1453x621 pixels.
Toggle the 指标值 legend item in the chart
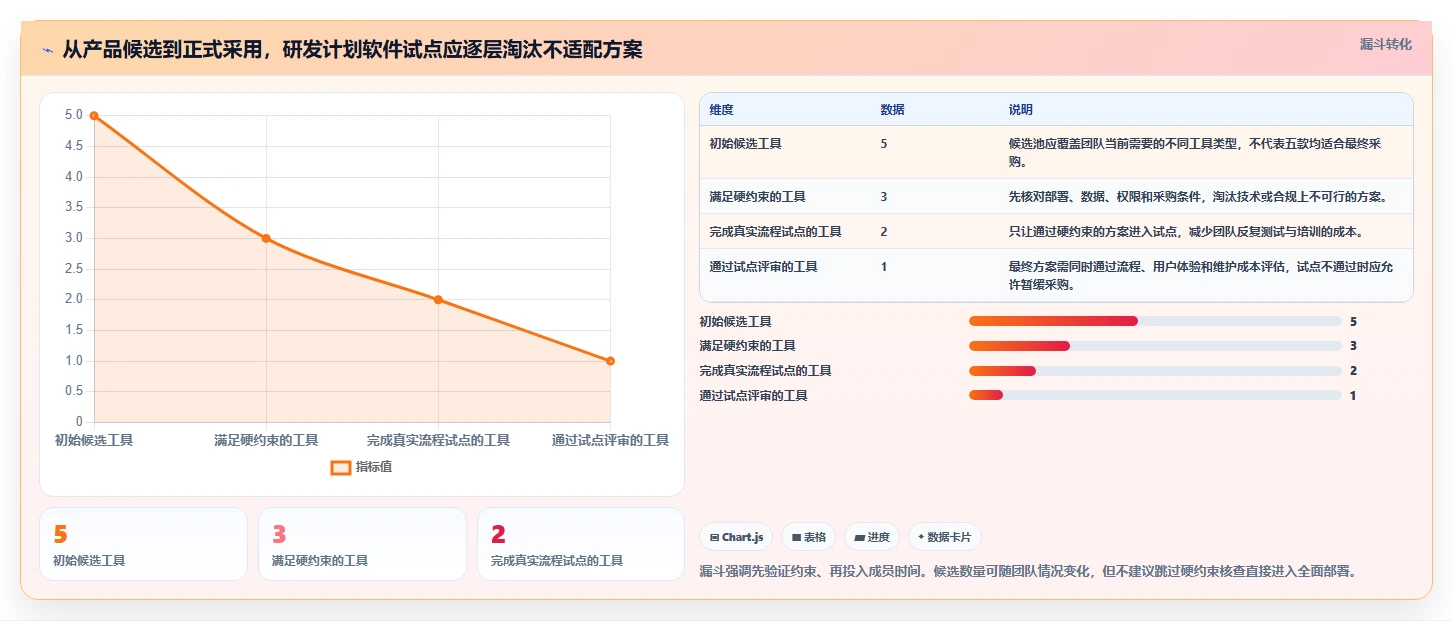click(362, 467)
